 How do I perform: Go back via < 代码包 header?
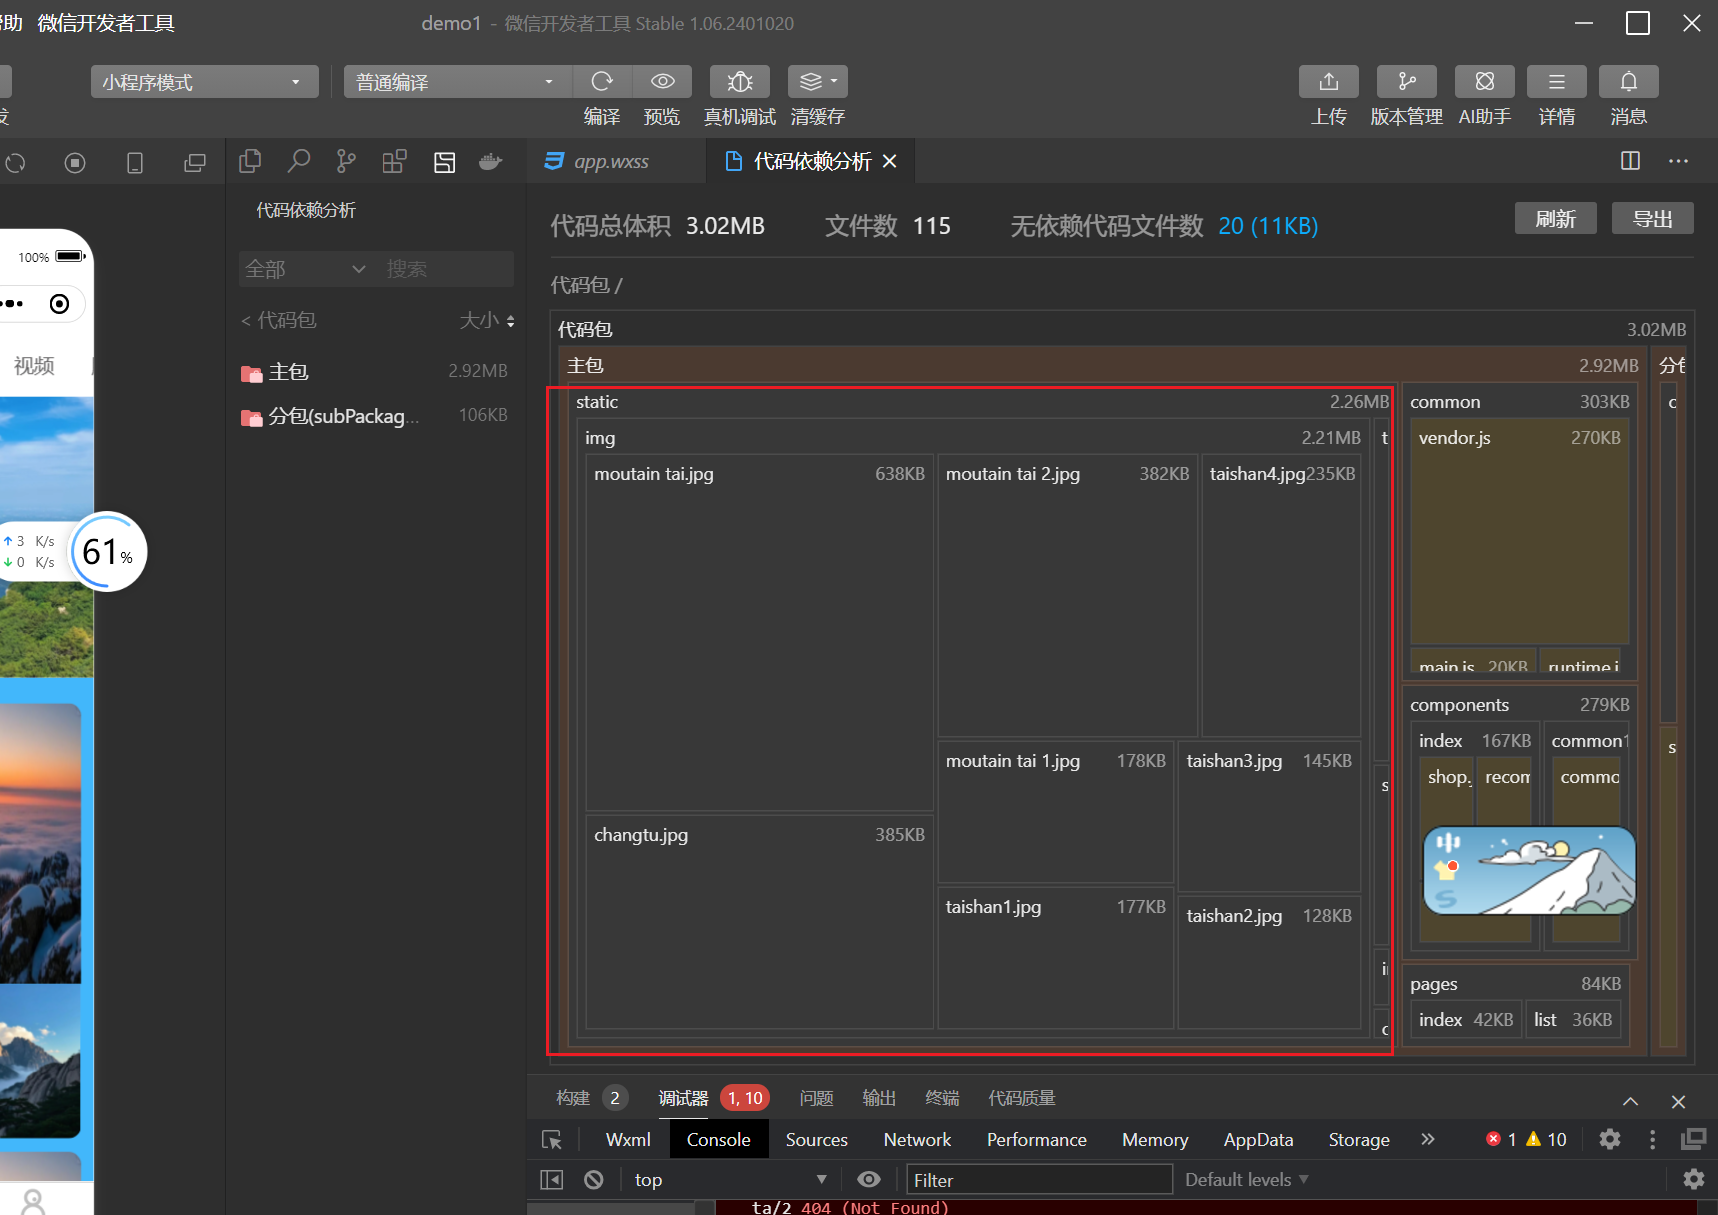279,320
